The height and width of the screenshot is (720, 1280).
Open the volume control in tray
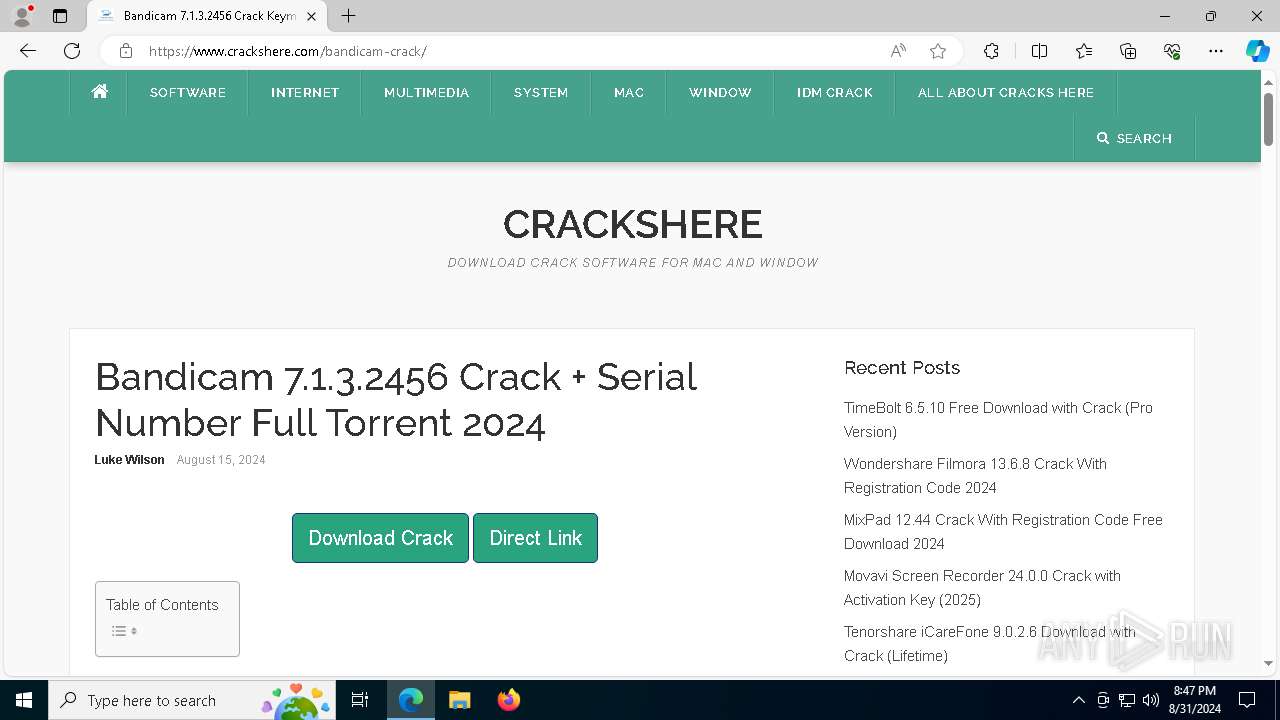click(1150, 700)
